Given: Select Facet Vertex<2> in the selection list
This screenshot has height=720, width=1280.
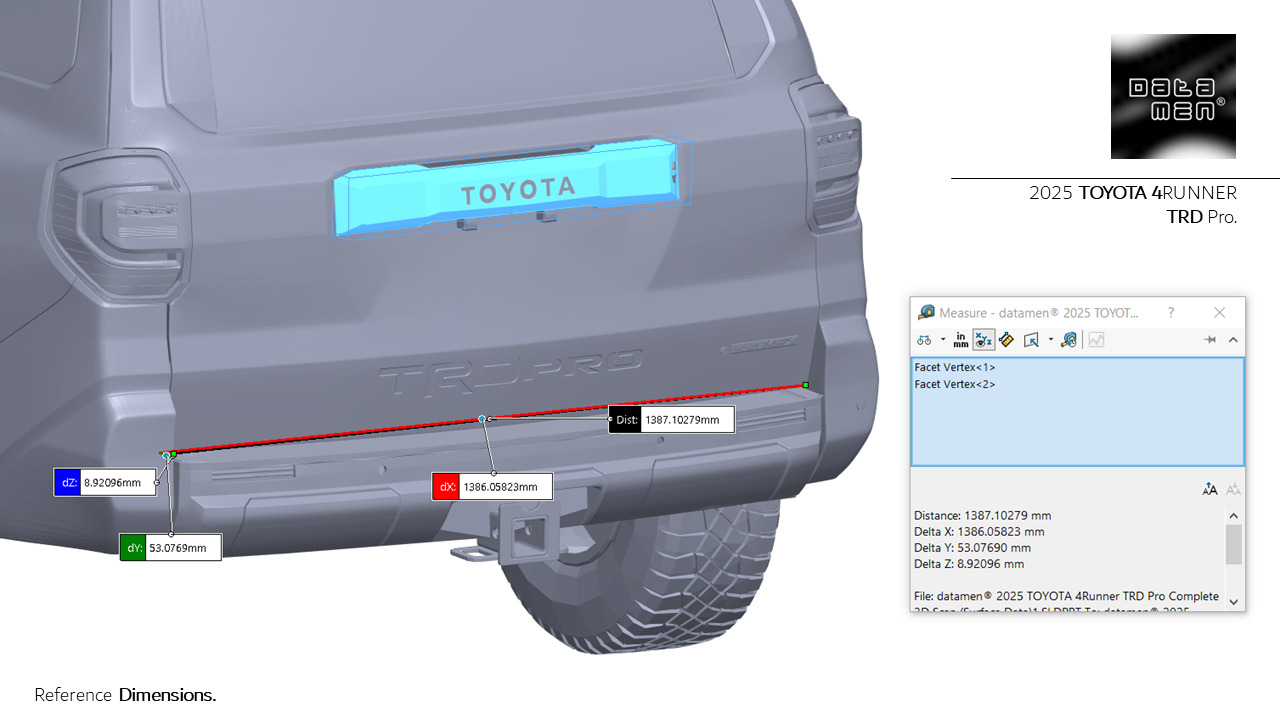Looking at the screenshot, I should pyautogui.click(x=955, y=384).
